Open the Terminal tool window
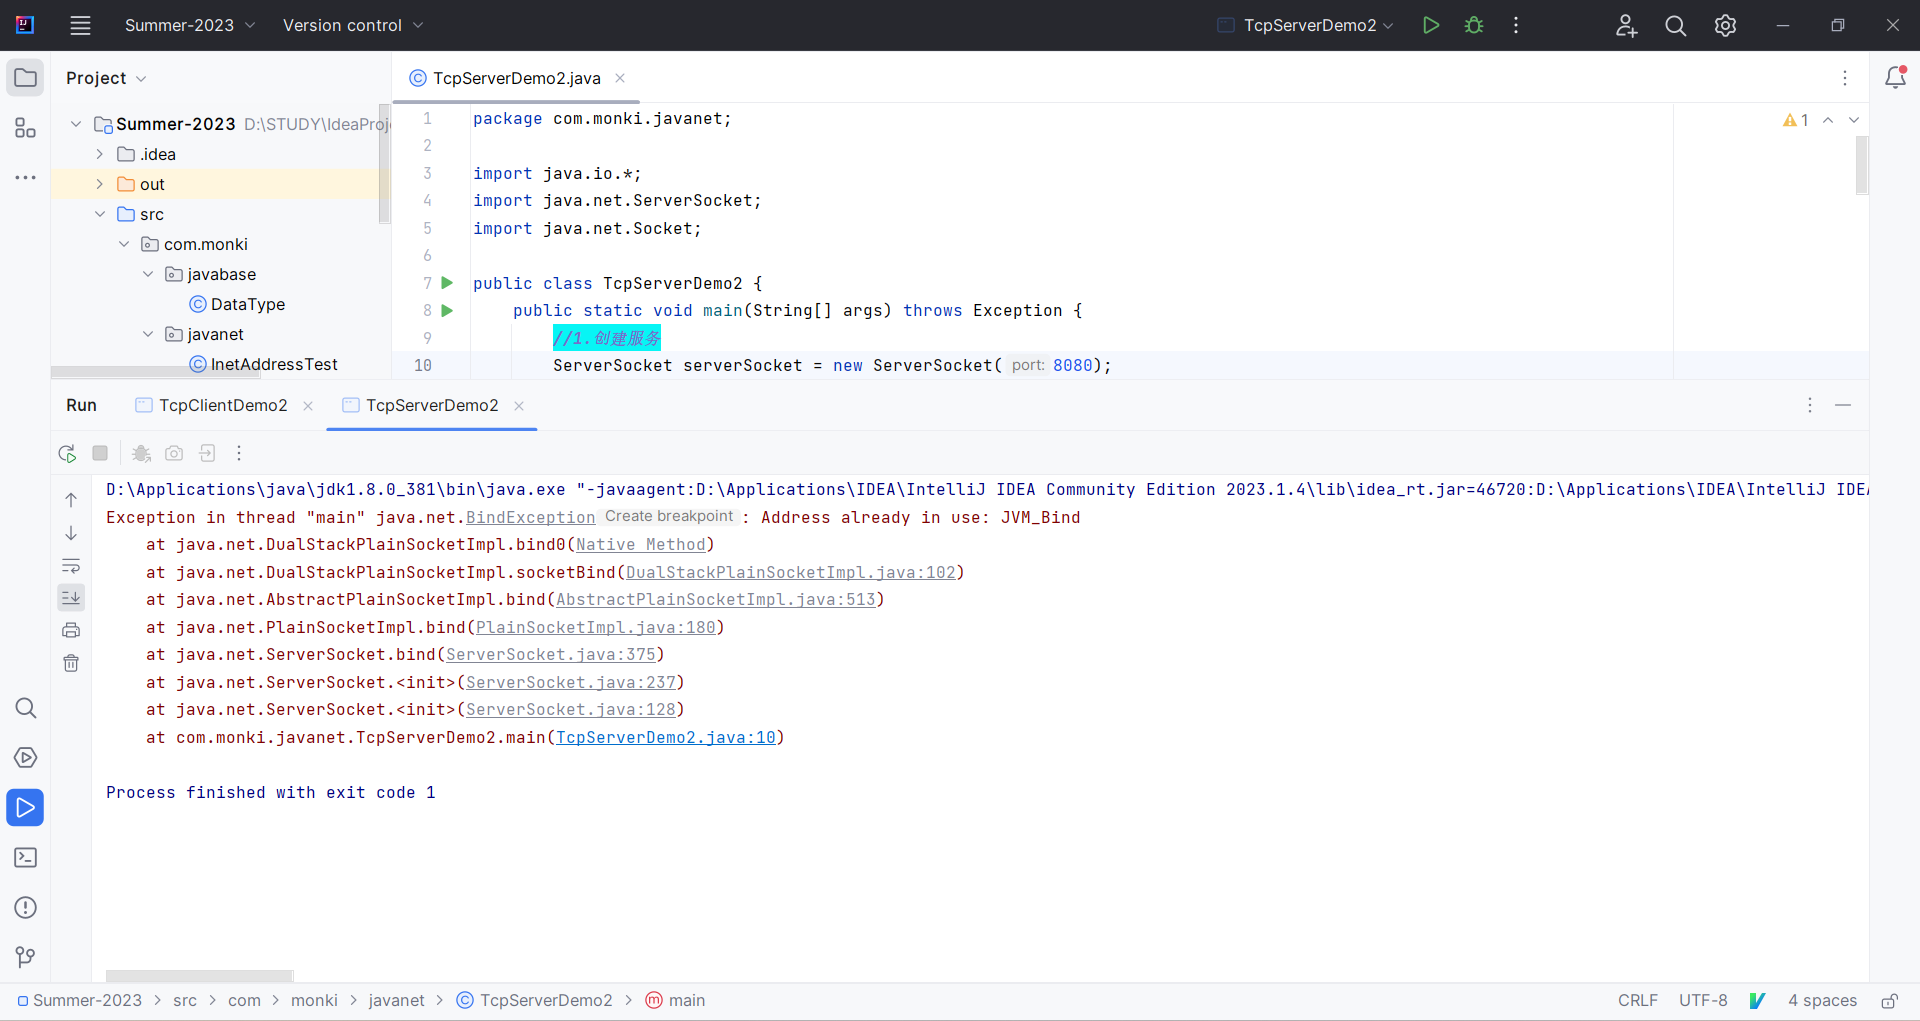The image size is (1920, 1021). pyautogui.click(x=26, y=858)
